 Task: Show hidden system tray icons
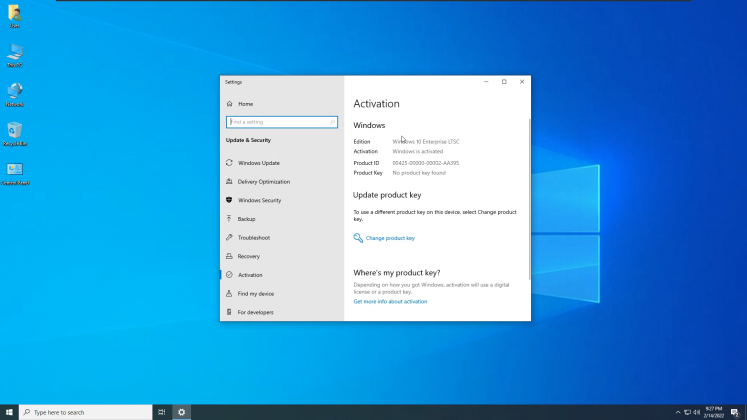coord(678,412)
